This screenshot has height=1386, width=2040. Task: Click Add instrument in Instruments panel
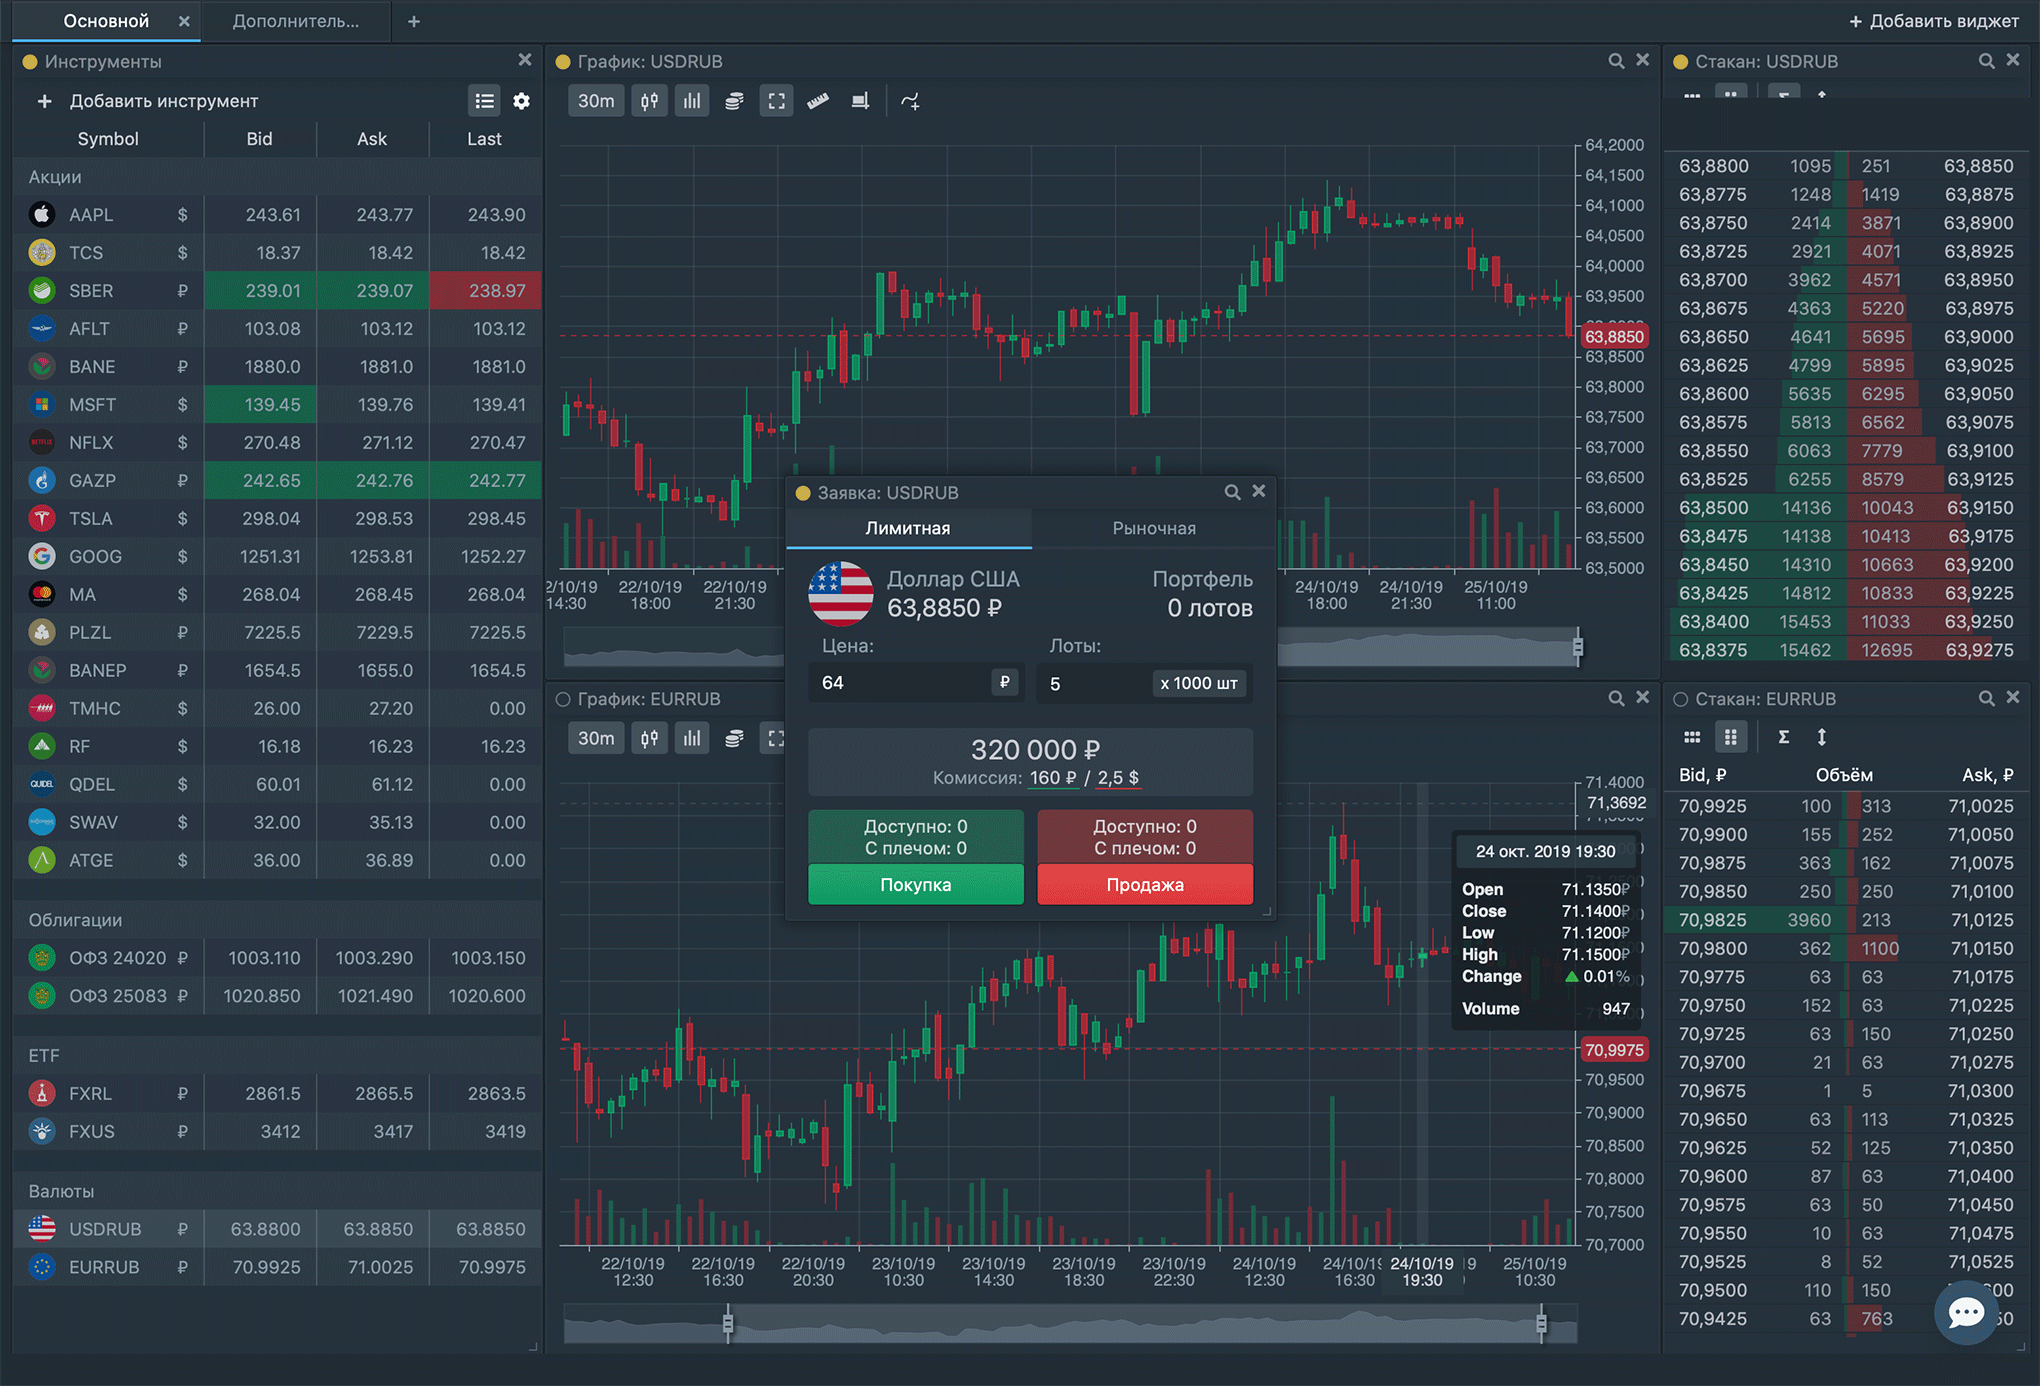pos(148,101)
